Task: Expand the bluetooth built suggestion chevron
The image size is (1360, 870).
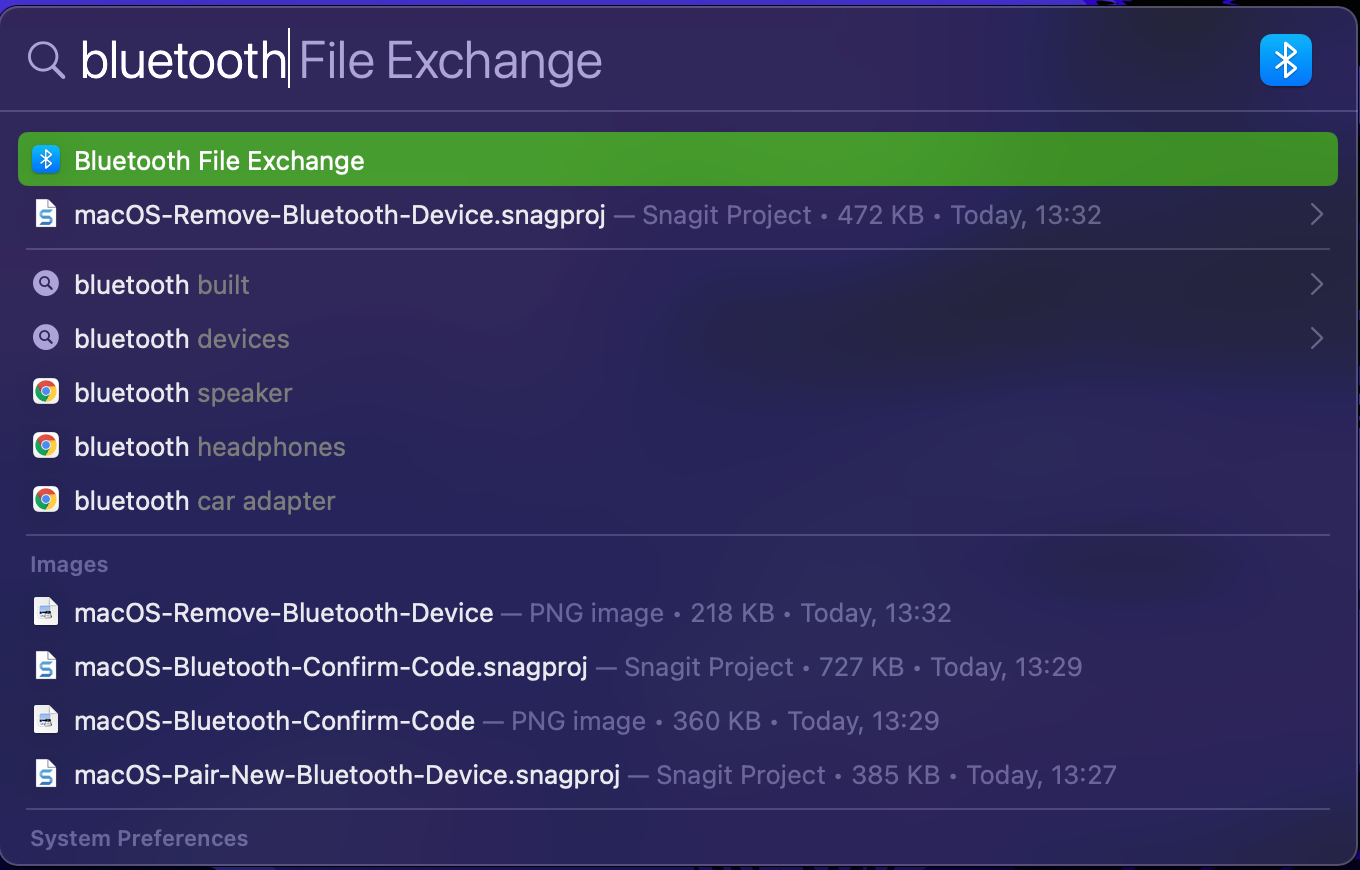Action: [x=1317, y=283]
